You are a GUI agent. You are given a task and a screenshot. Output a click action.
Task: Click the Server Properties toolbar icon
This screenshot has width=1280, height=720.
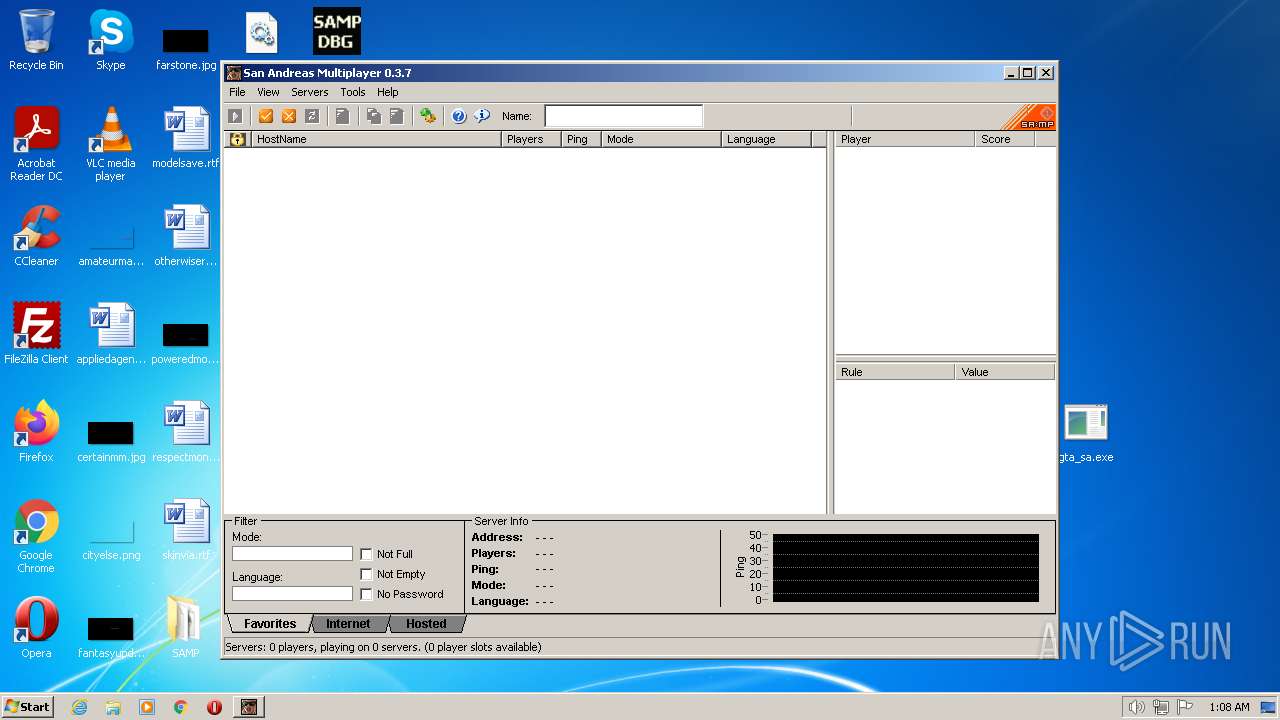click(x=396, y=116)
